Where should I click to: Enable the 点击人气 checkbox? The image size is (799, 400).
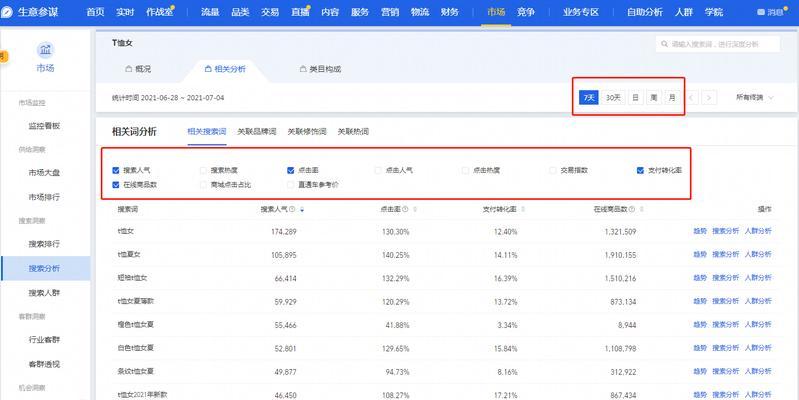coord(378,171)
